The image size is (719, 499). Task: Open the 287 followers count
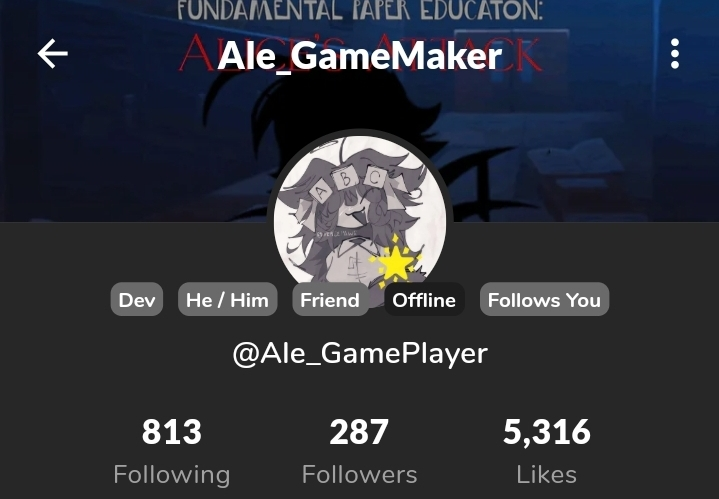(x=359, y=432)
